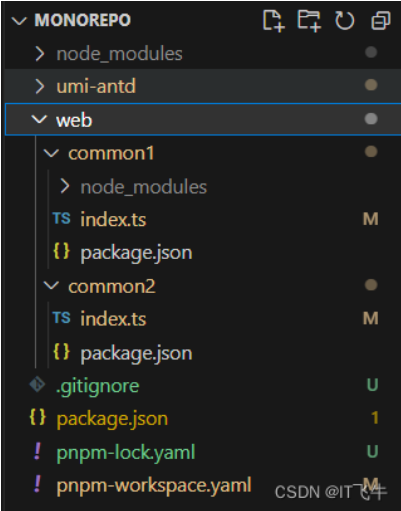Refresh the Explorer with the refresh icon
This screenshot has width=401, height=511.
point(344,21)
